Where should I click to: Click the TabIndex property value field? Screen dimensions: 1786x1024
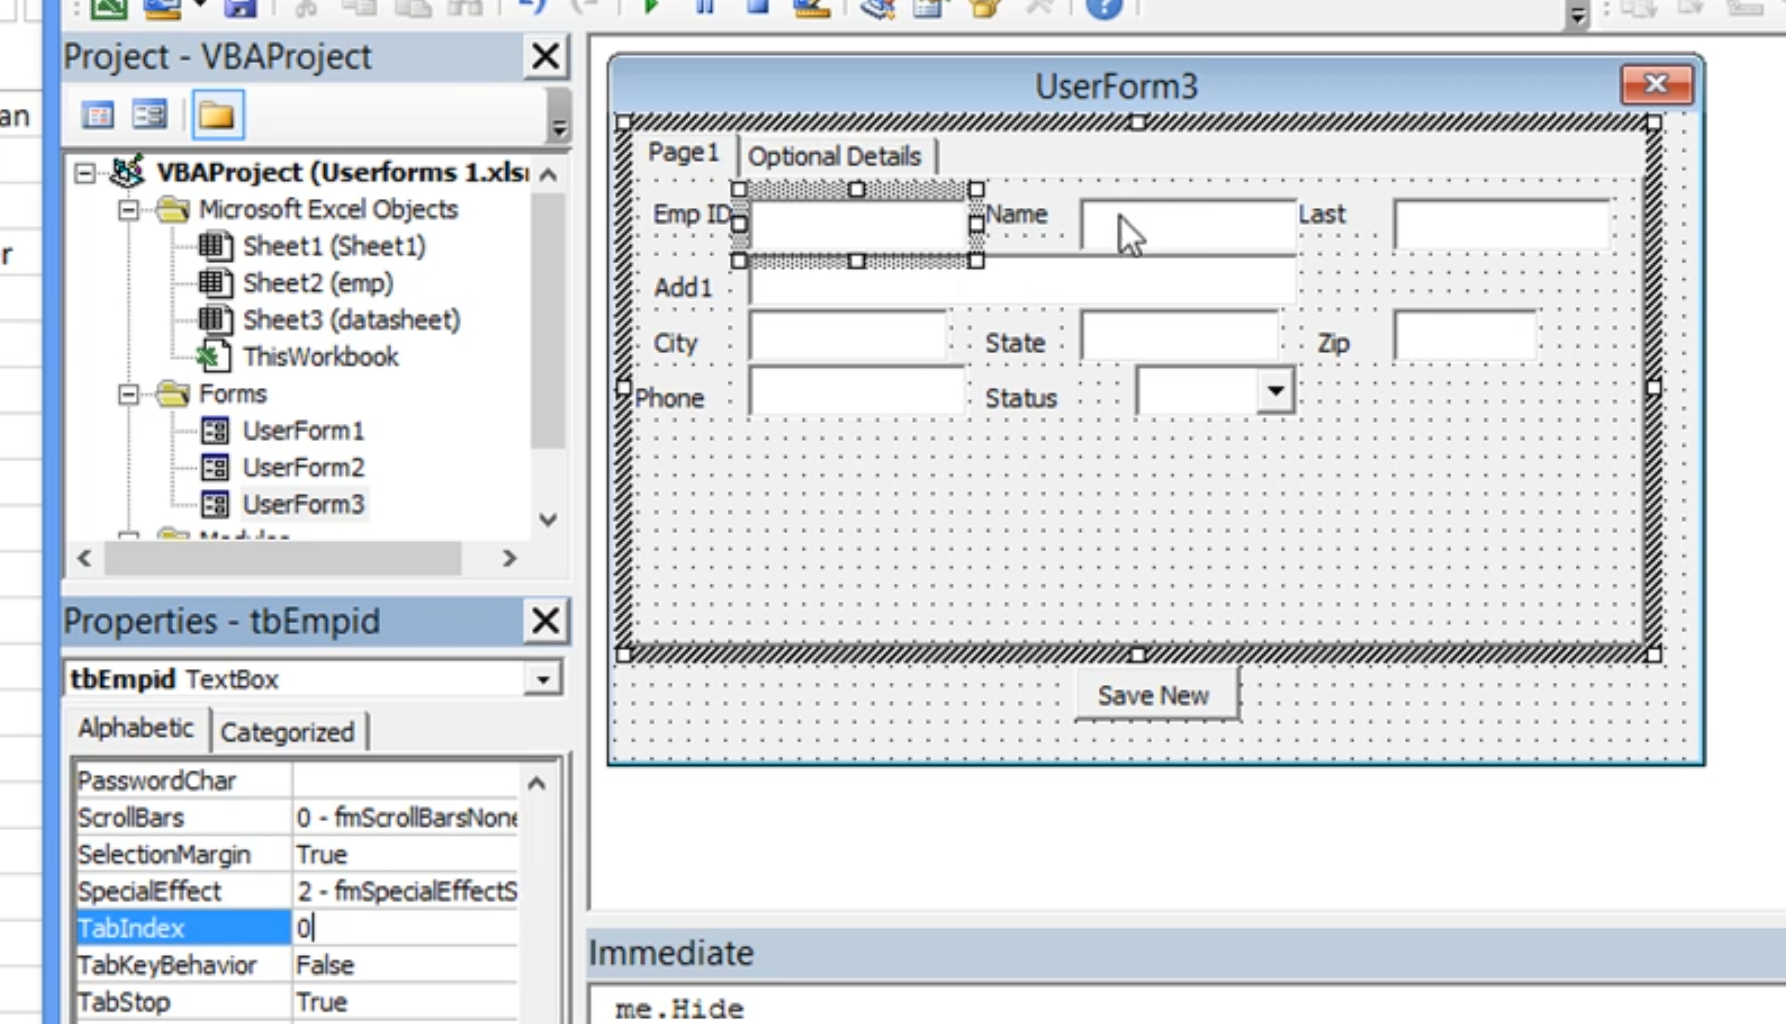406,929
